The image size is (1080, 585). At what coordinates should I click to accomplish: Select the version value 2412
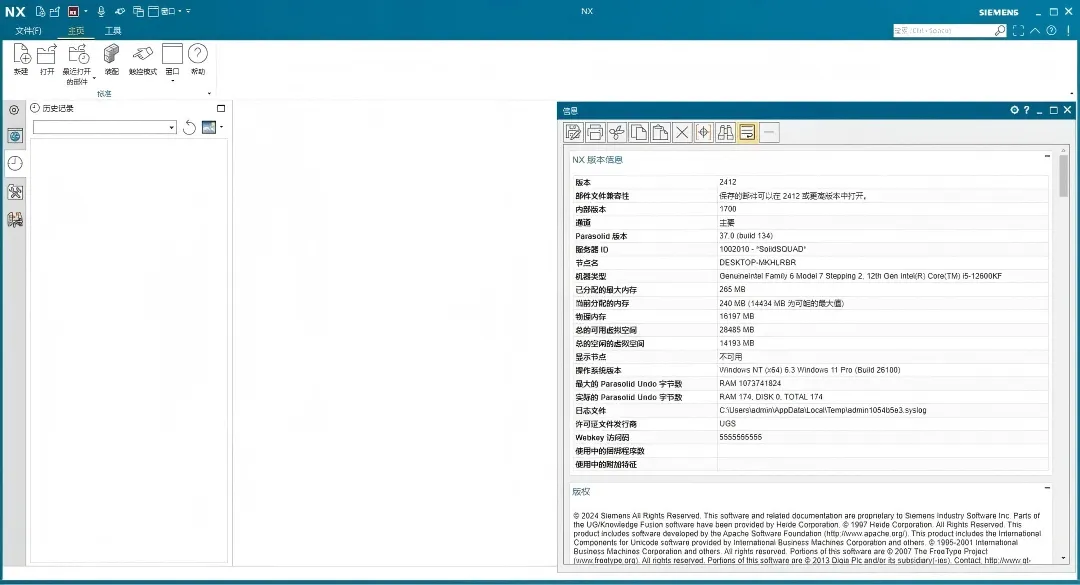727,183
